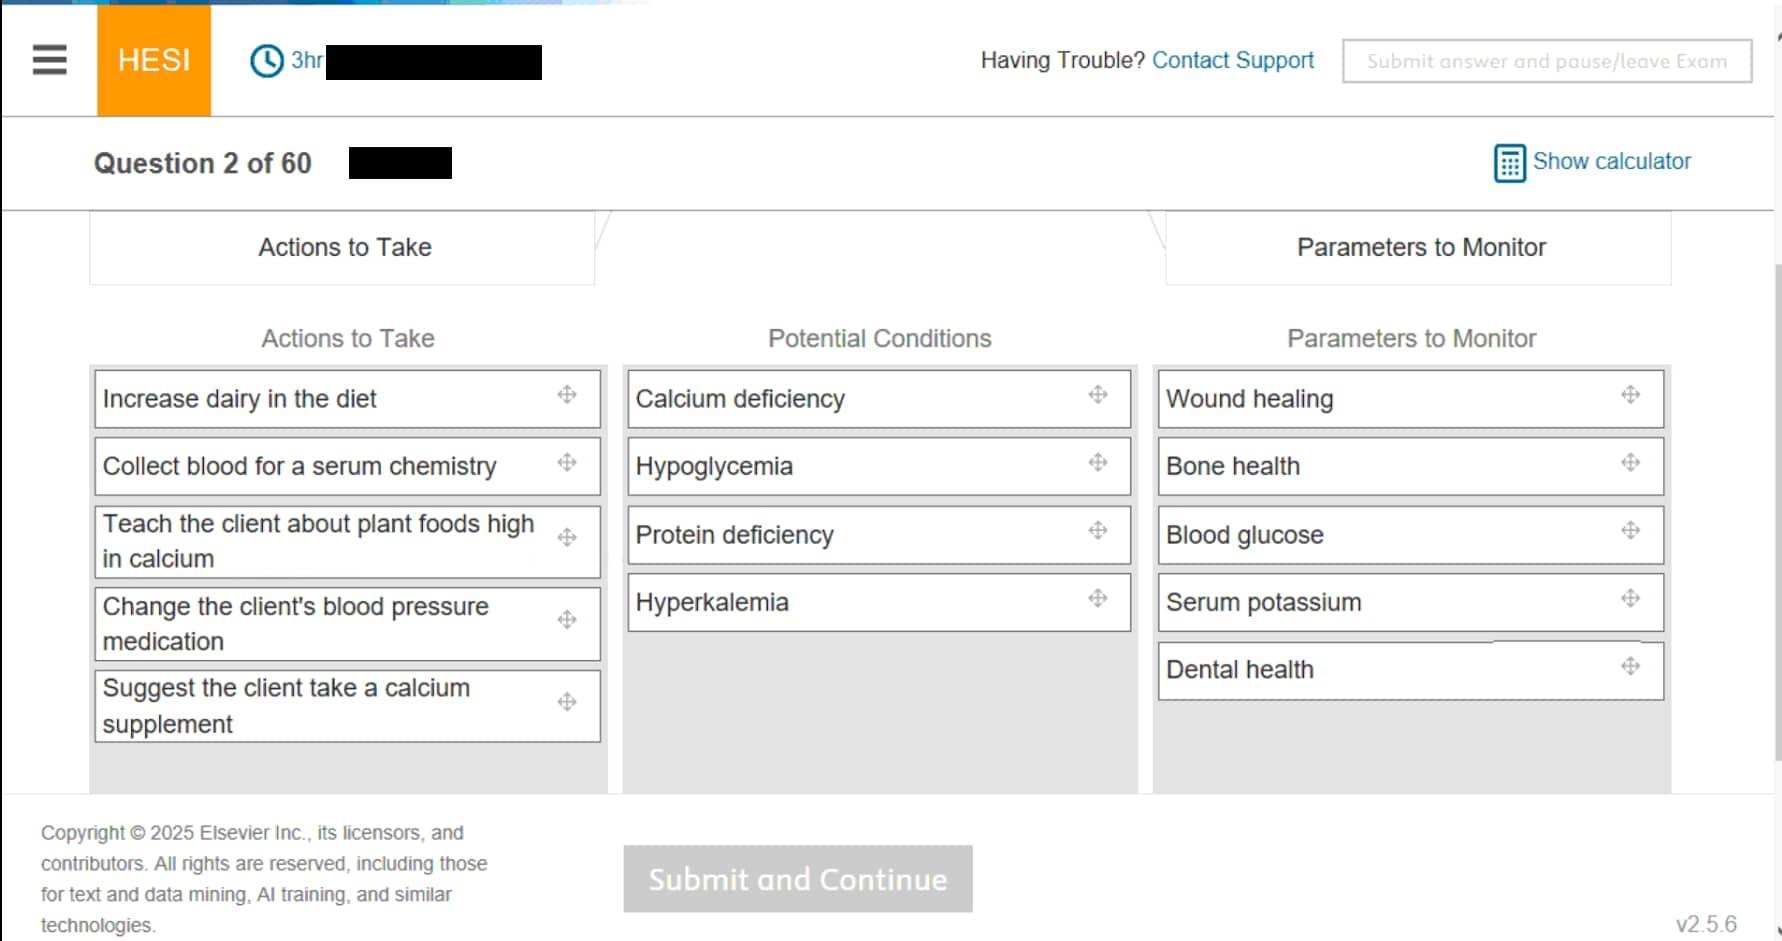
Task: Click move handle on Hyperkalemia option
Action: [1098, 599]
